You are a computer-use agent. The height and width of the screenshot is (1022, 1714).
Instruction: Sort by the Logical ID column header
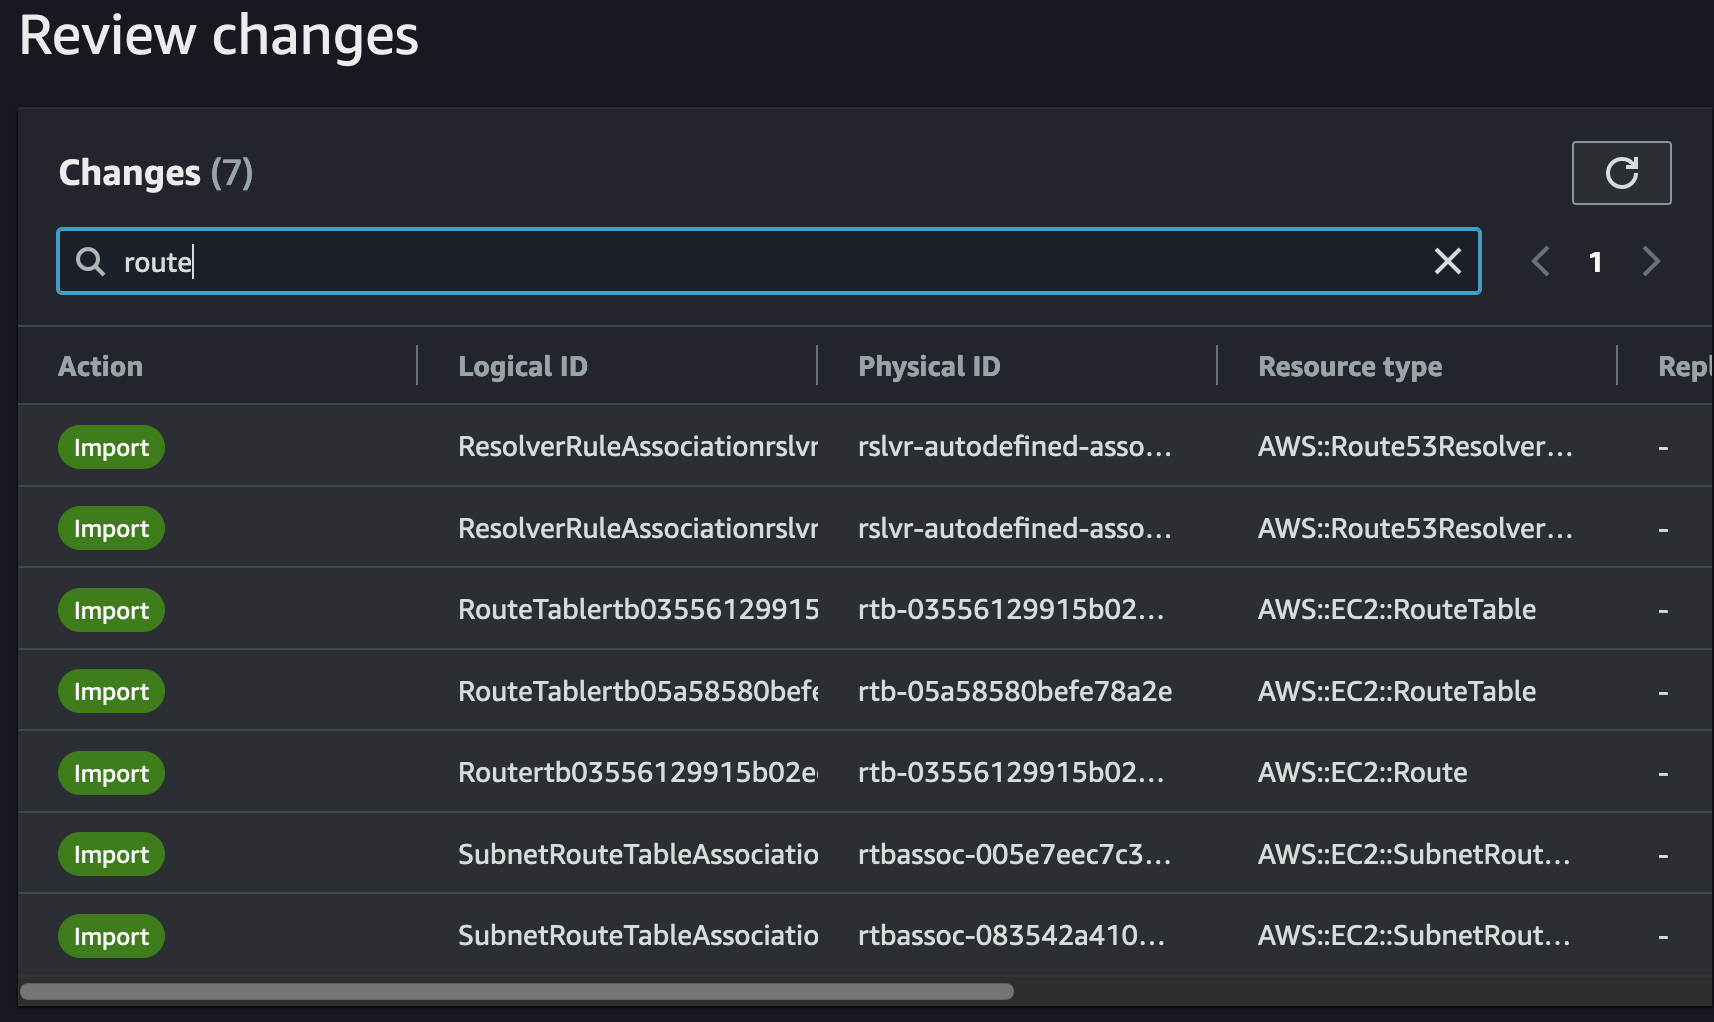[523, 366]
